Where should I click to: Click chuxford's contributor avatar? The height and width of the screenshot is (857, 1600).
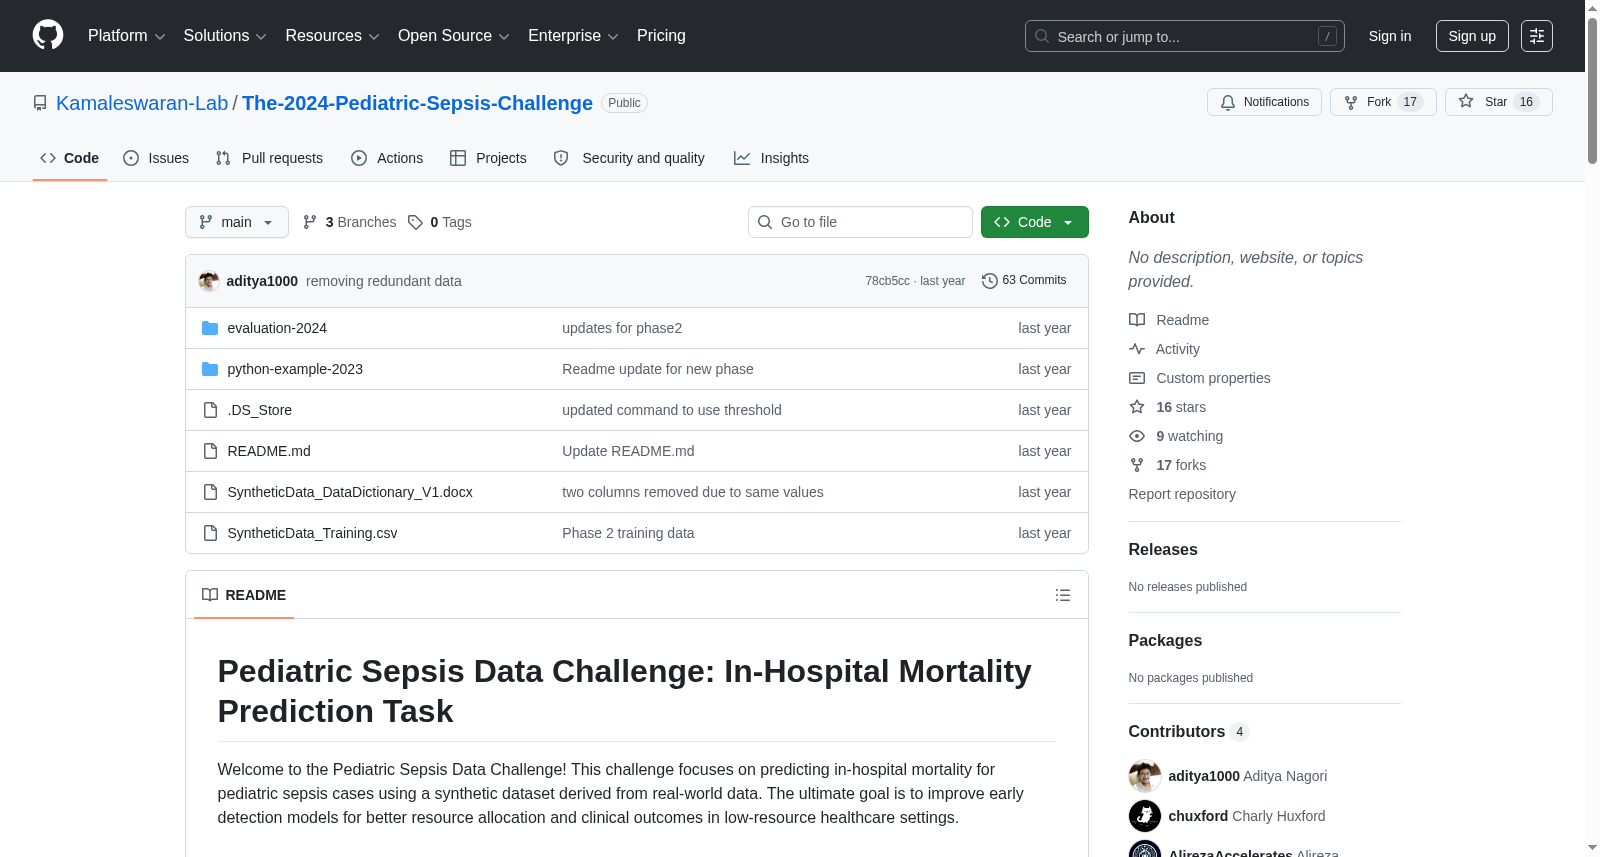tap(1145, 816)
